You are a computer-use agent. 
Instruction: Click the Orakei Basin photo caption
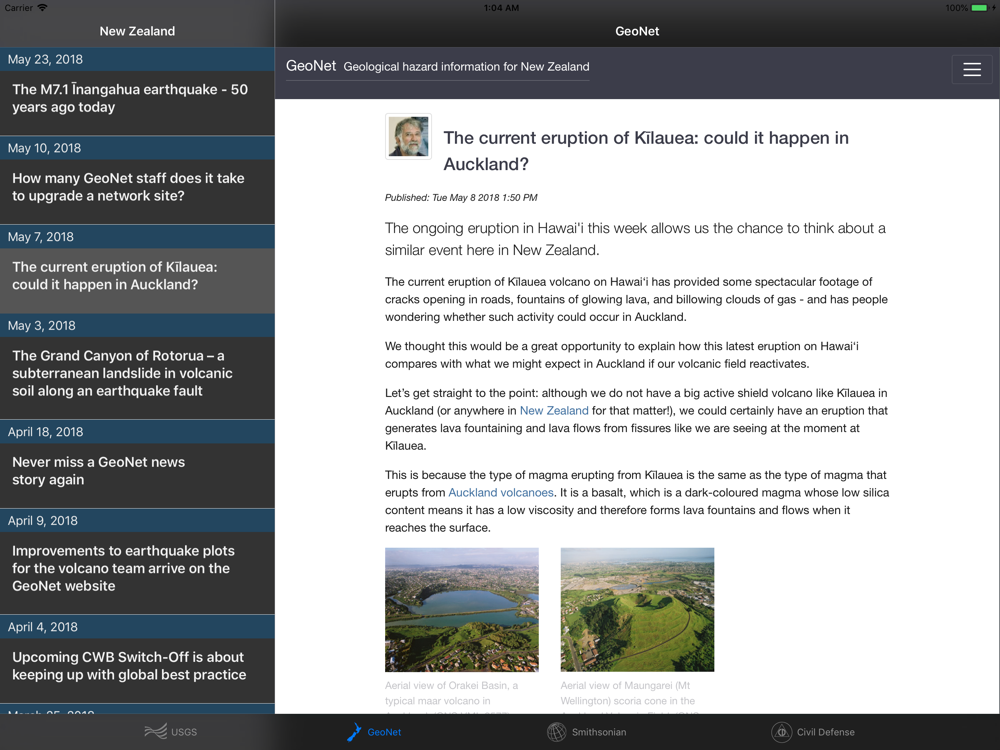(x=452, y=696)
